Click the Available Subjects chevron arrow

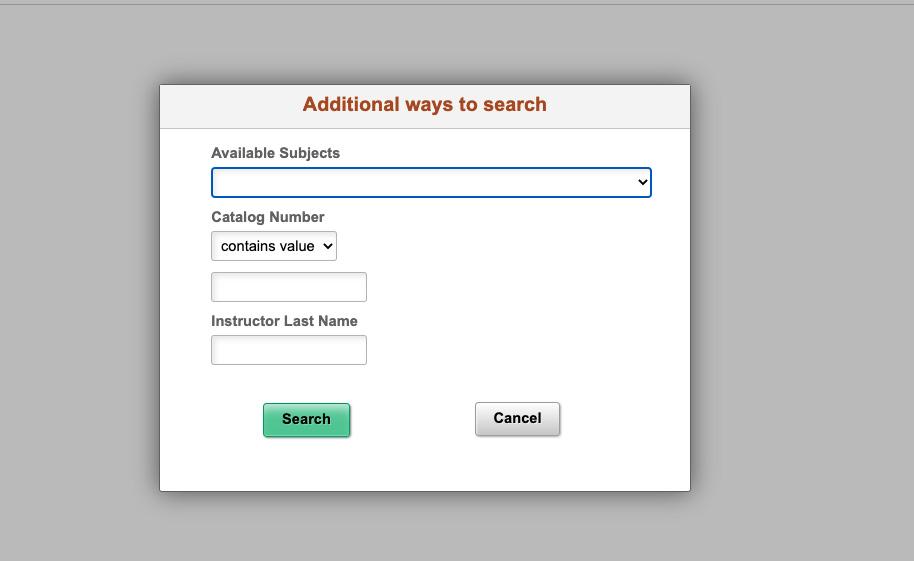642,182
